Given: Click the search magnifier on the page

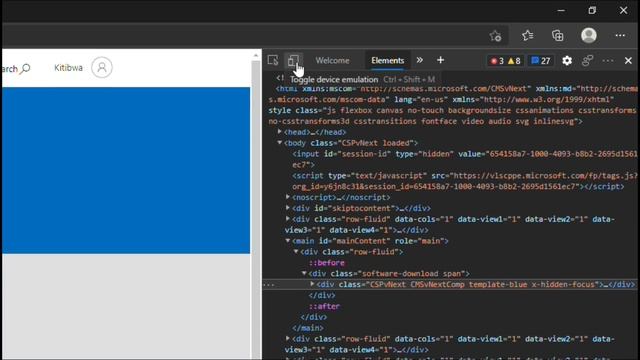Looking at the screenshot, I should click(25, 68).
